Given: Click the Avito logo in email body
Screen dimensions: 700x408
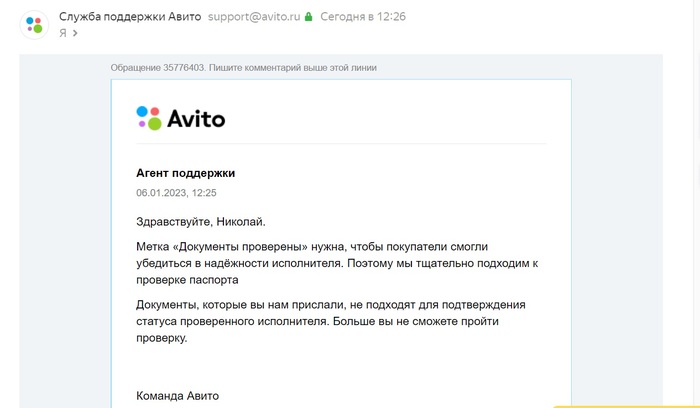Looking at the screenshot, I should (x=181, y=118).
